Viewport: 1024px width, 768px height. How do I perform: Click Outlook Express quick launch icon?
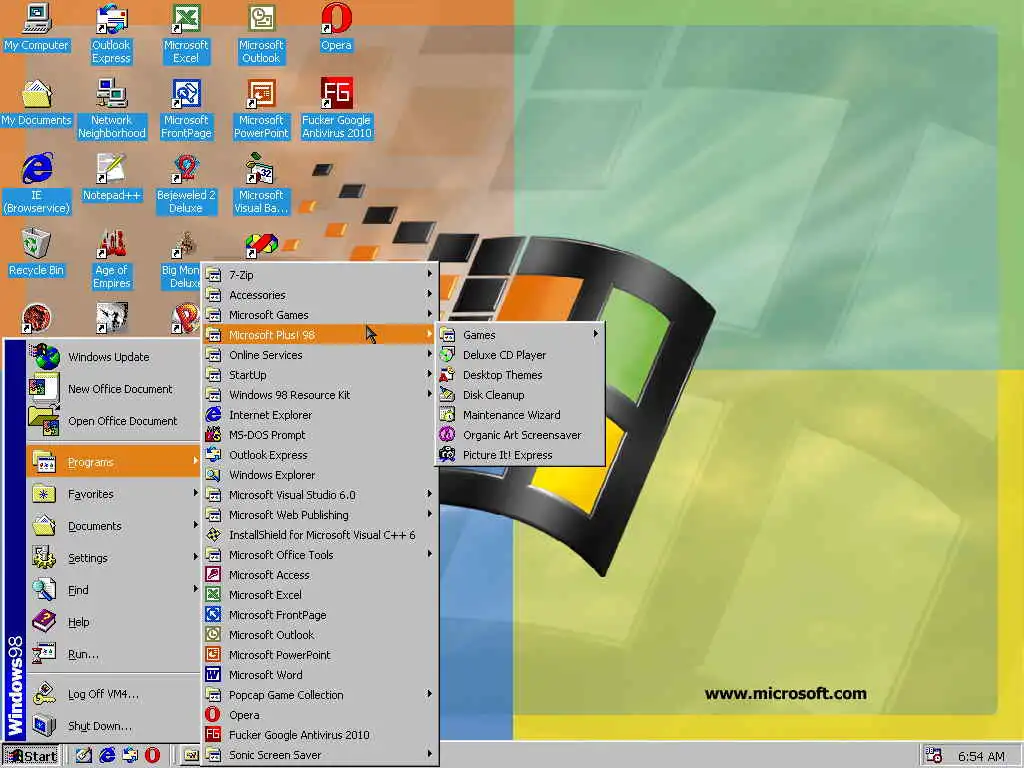click(130, 756)
